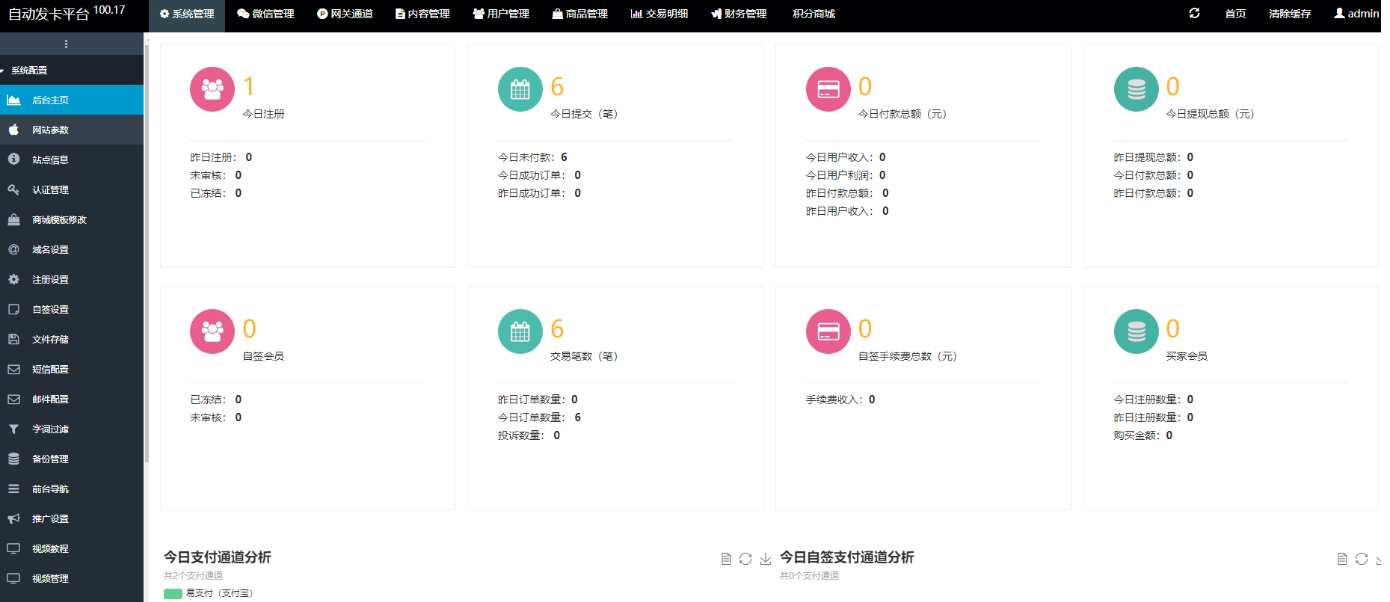Viewport: 1390px width, 602px height.
Task: Click the envelope icon beside 邮件配置
Action: [x=14, y=400]
